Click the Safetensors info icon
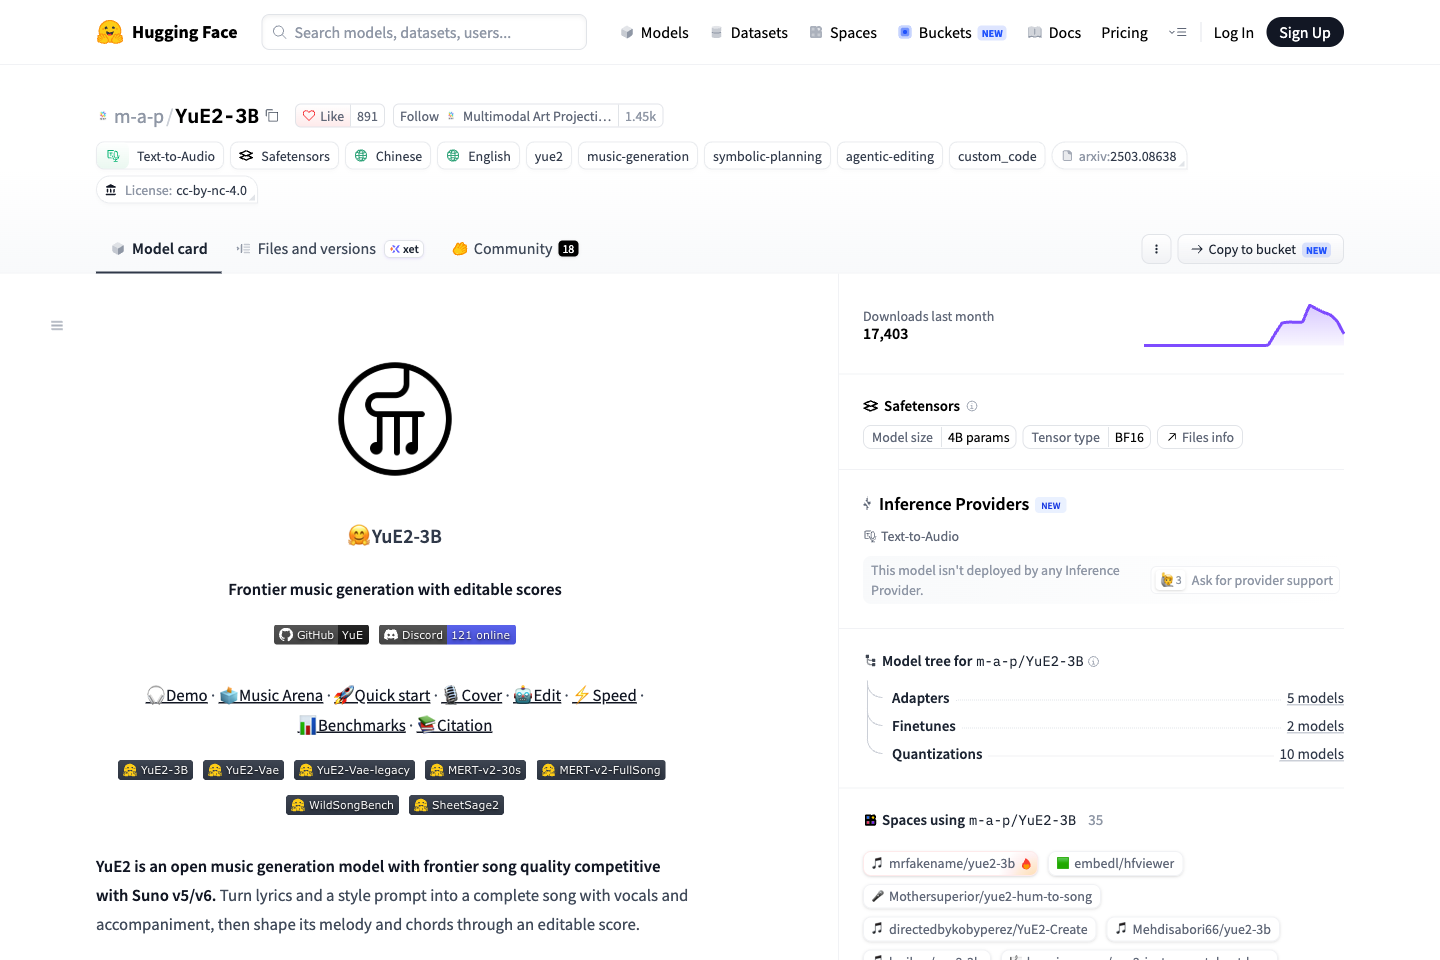Viewport: 1440px width, 960px height. (x=972, y=406)
